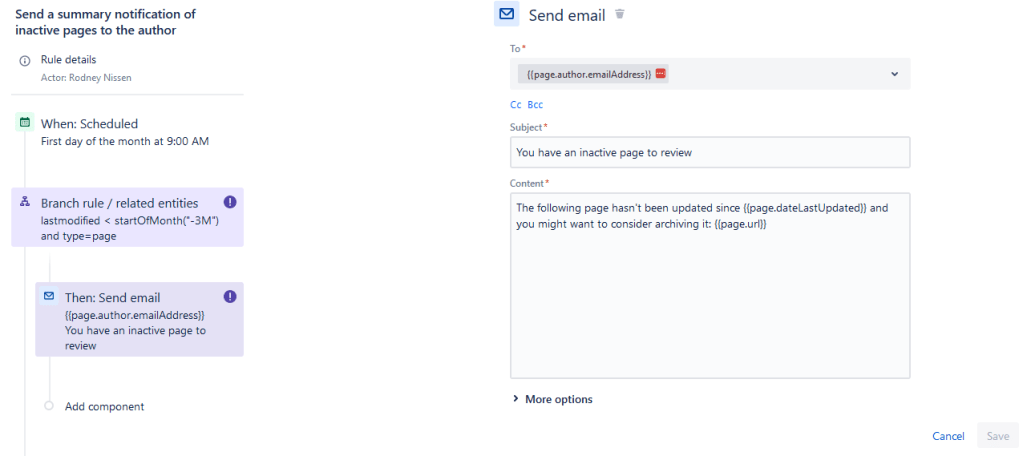
Task: Click the trash icon beside Send email
Action: (x=620, y=14)
